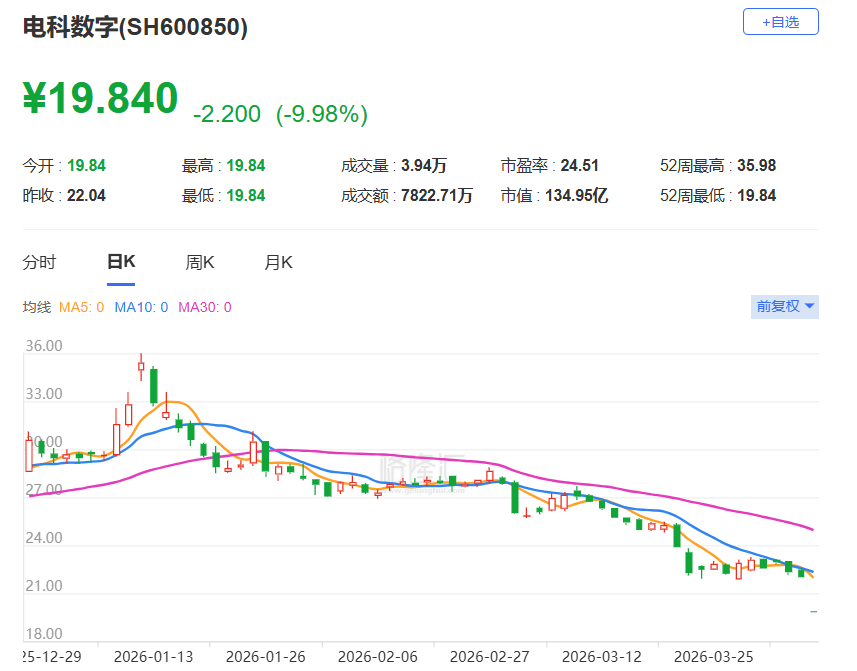Add stock to watchlist with +自选
The image size is (857, 671).
pos(780,22)
